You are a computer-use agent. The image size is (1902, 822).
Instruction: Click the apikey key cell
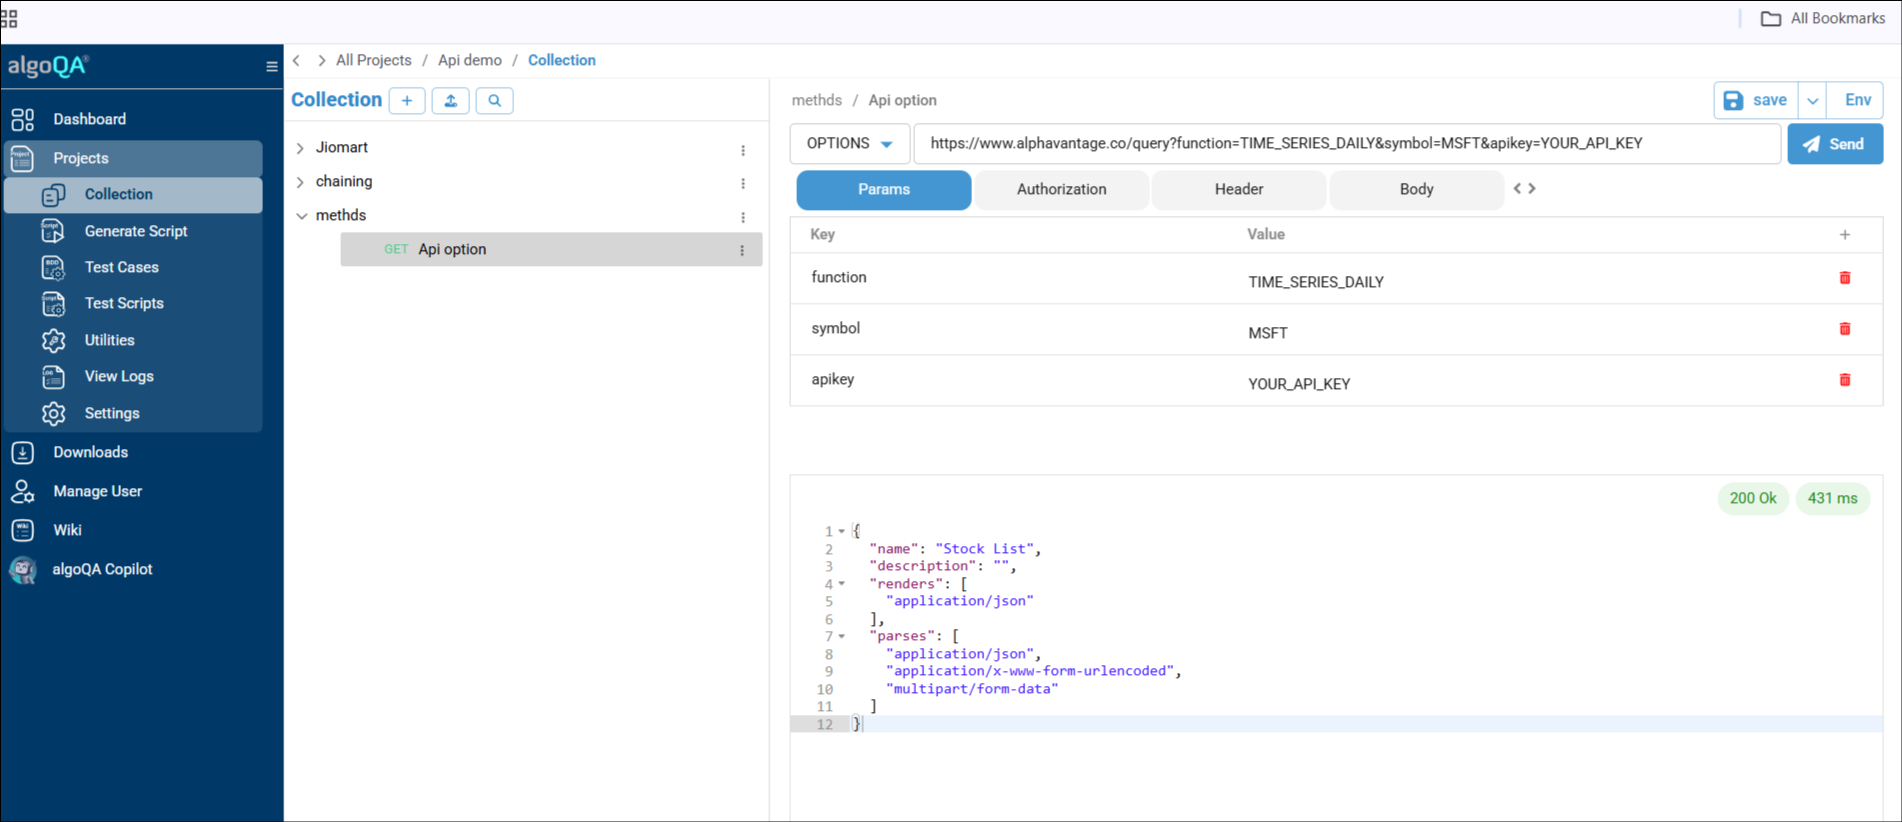[x=833, y=380]
